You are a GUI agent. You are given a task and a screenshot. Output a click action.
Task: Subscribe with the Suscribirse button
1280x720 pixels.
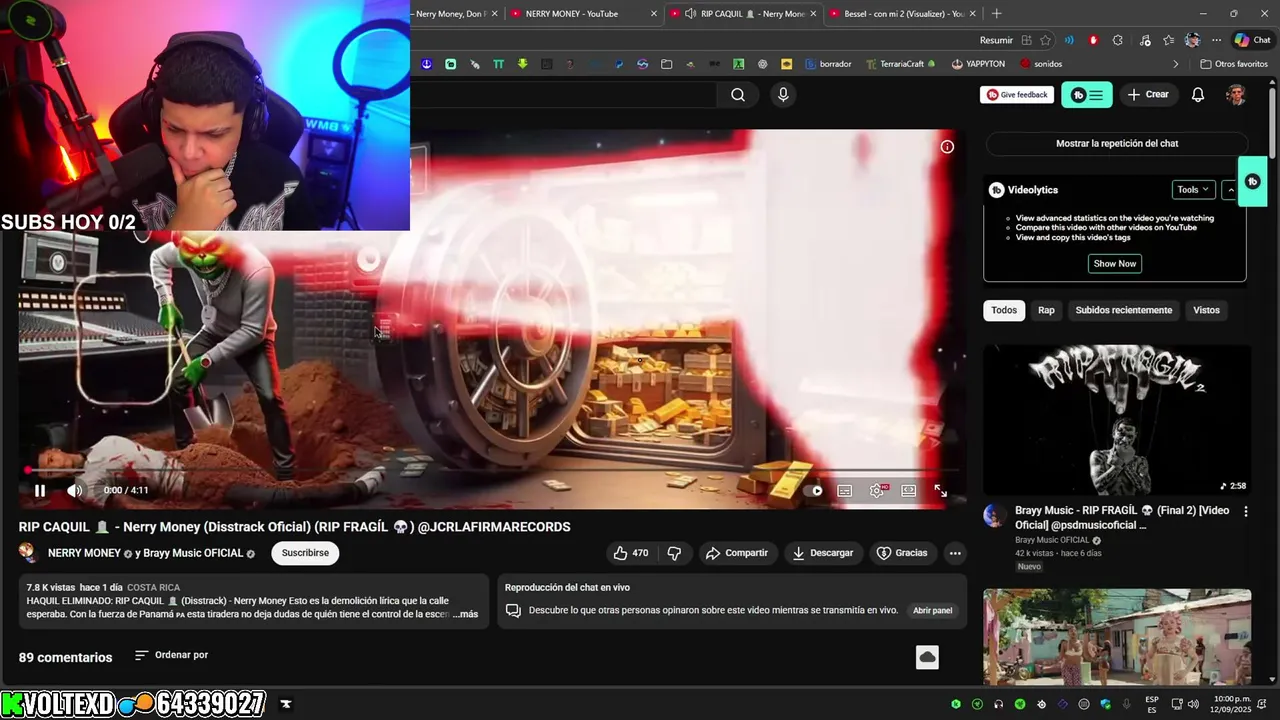point(305,553)
